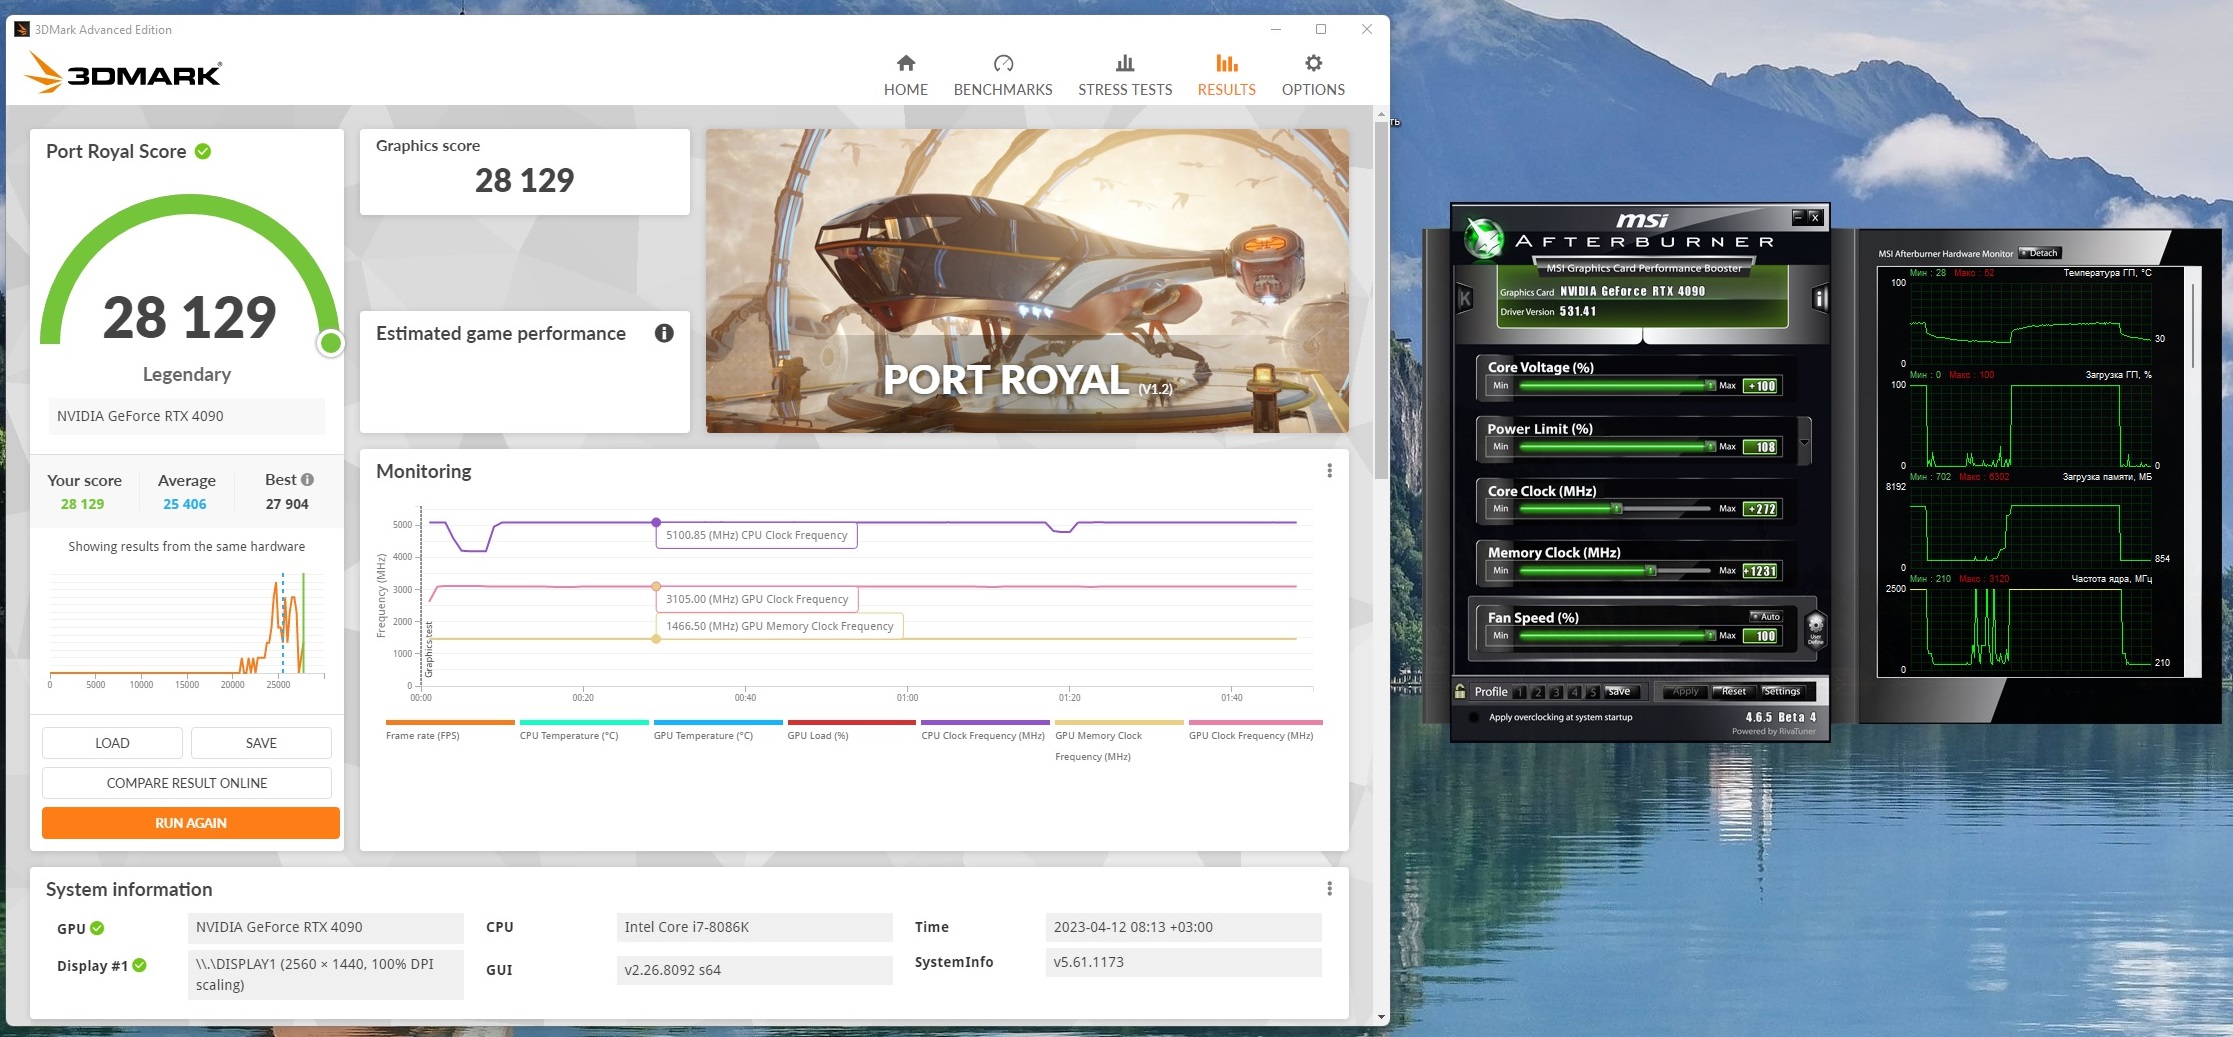Click the SAVE result button
Image resolution: width=2233 pixels, height=1037 pixels.
point(261,743)
